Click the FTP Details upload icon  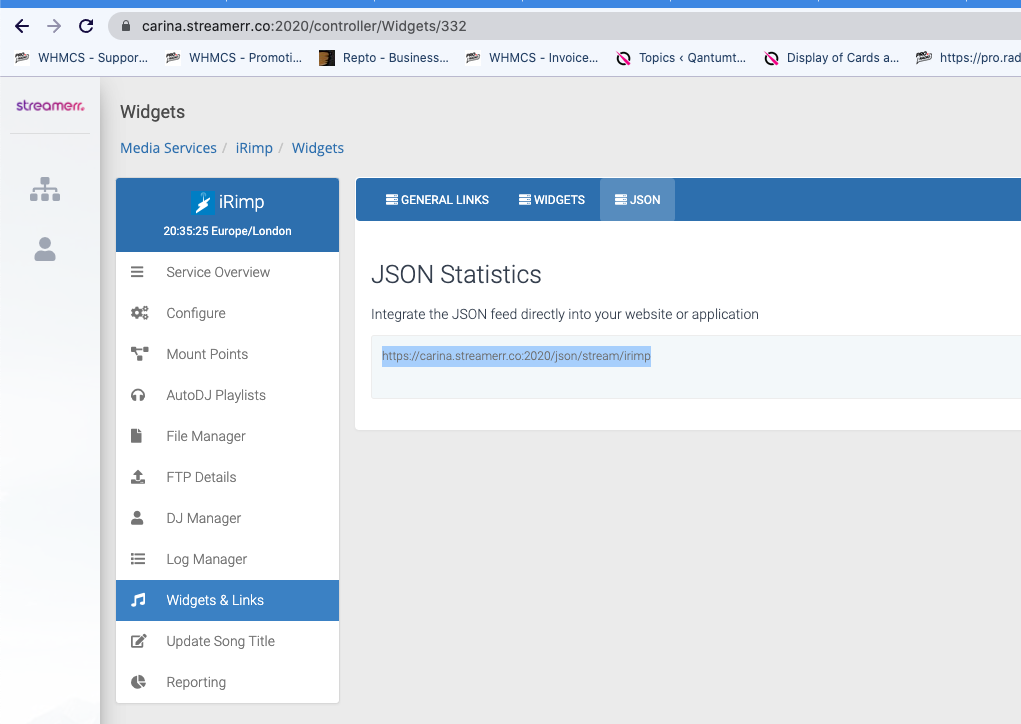coord(138,477)
